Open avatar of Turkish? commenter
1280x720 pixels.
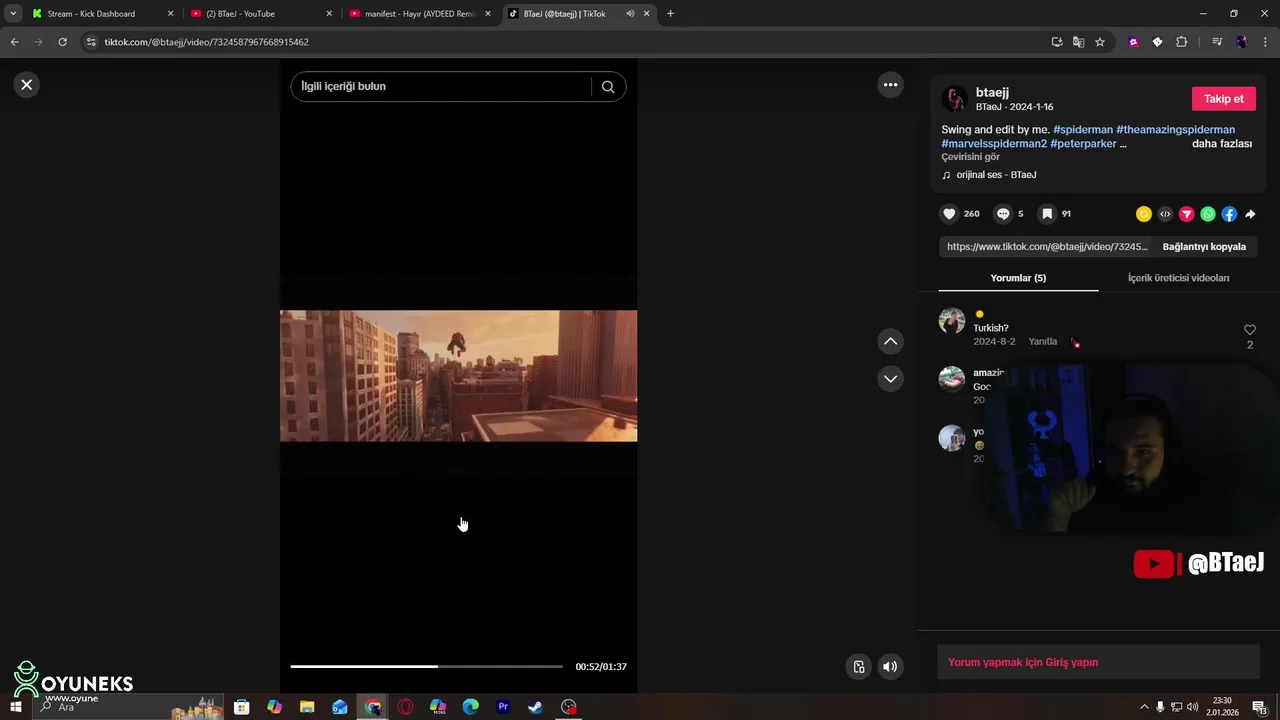952,321
